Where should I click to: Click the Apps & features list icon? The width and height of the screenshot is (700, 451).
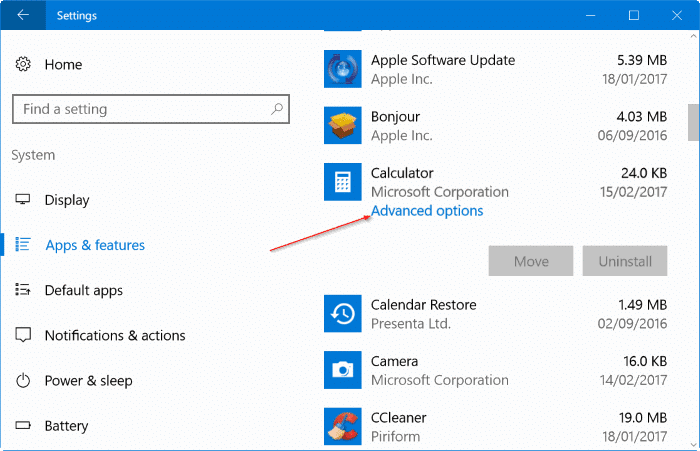(23, 244)
